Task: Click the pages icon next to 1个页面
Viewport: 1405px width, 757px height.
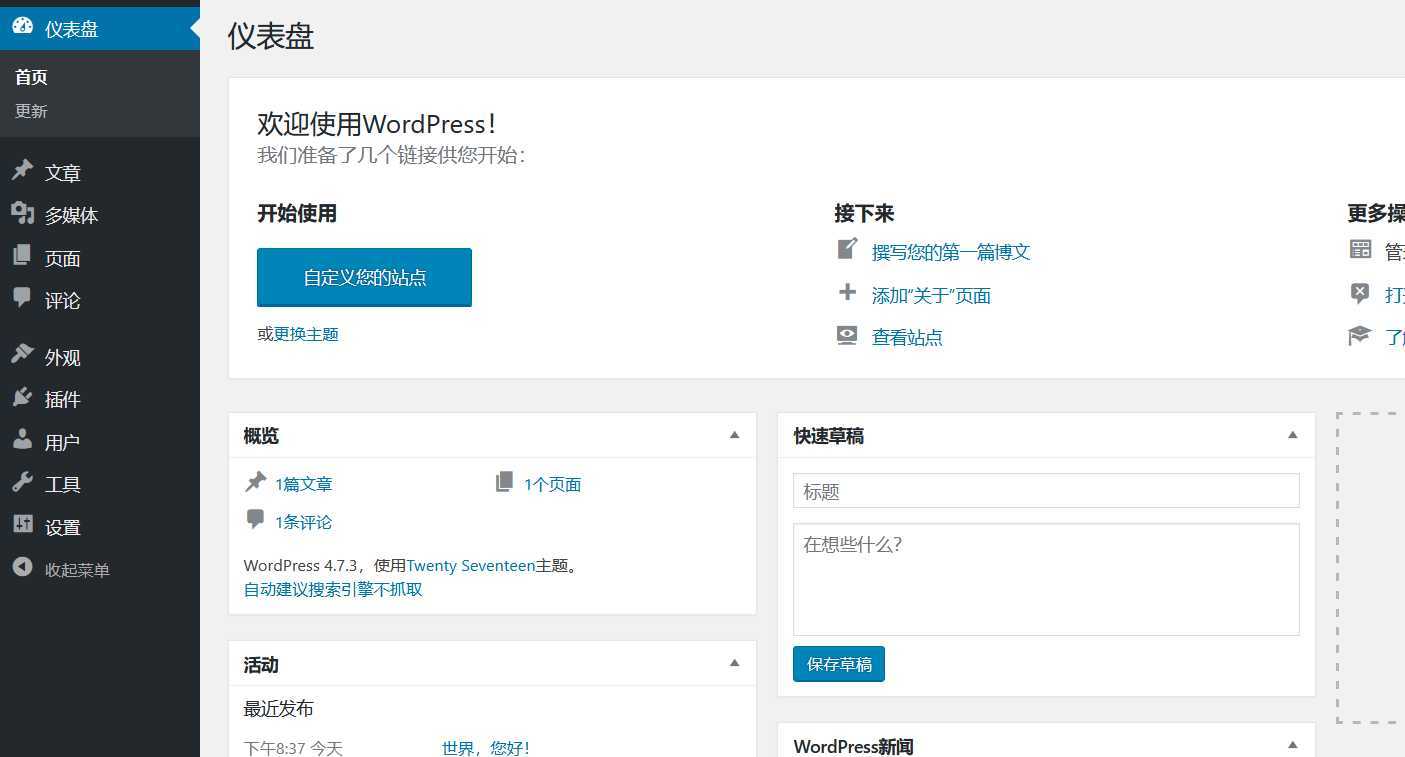Action: [x=505, y=483]
